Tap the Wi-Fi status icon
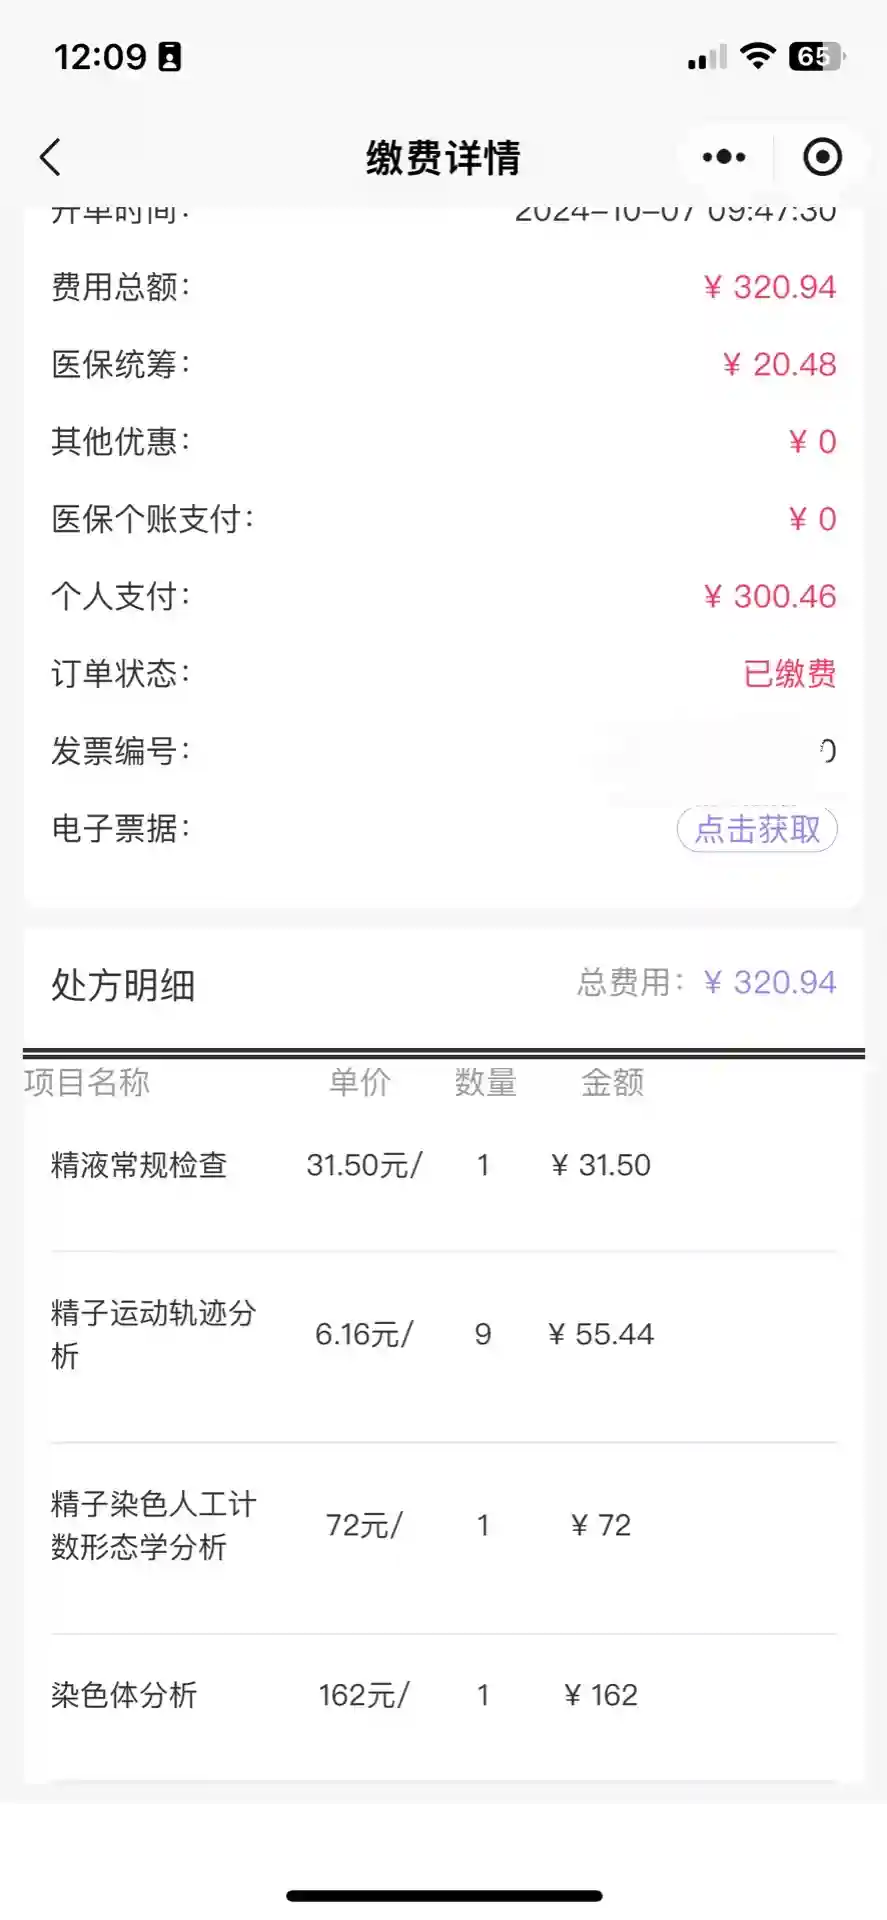 pyautogui.click(x=758, y=56)
